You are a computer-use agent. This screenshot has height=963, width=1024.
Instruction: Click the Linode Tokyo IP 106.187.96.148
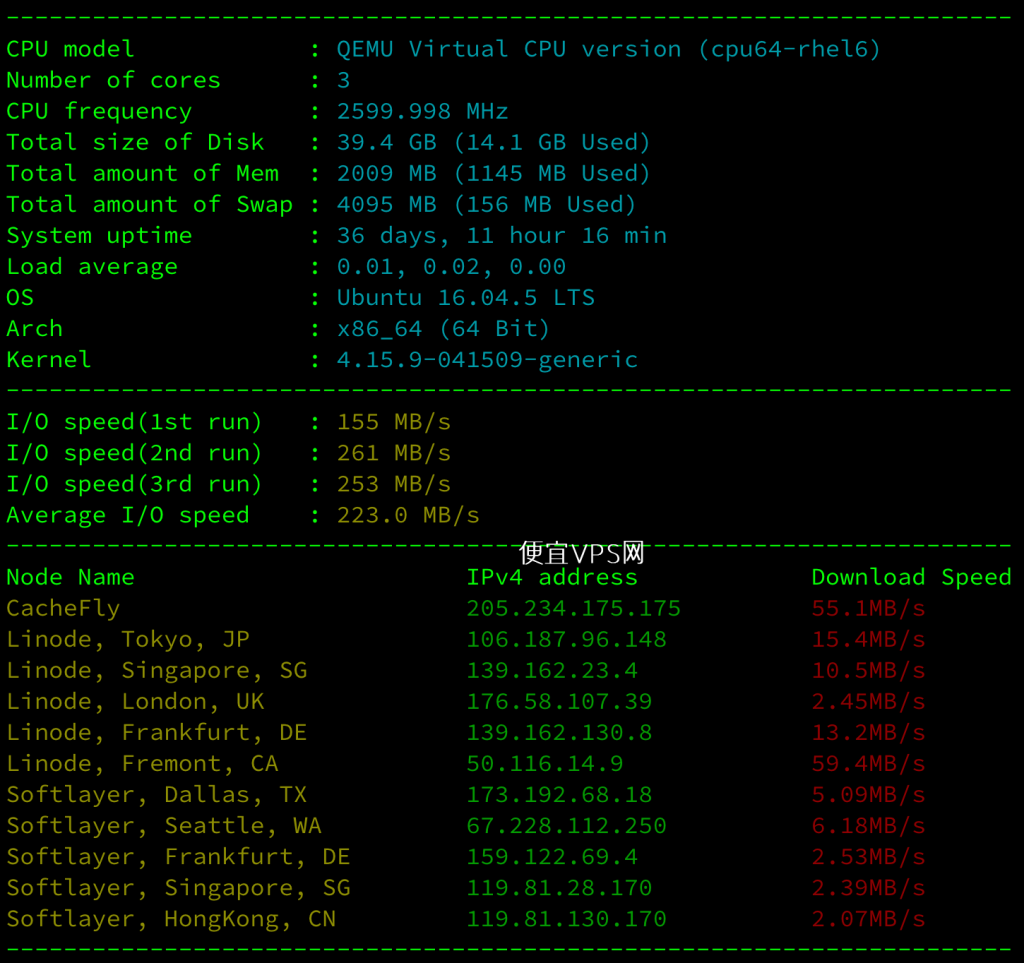tap(566, 639)
